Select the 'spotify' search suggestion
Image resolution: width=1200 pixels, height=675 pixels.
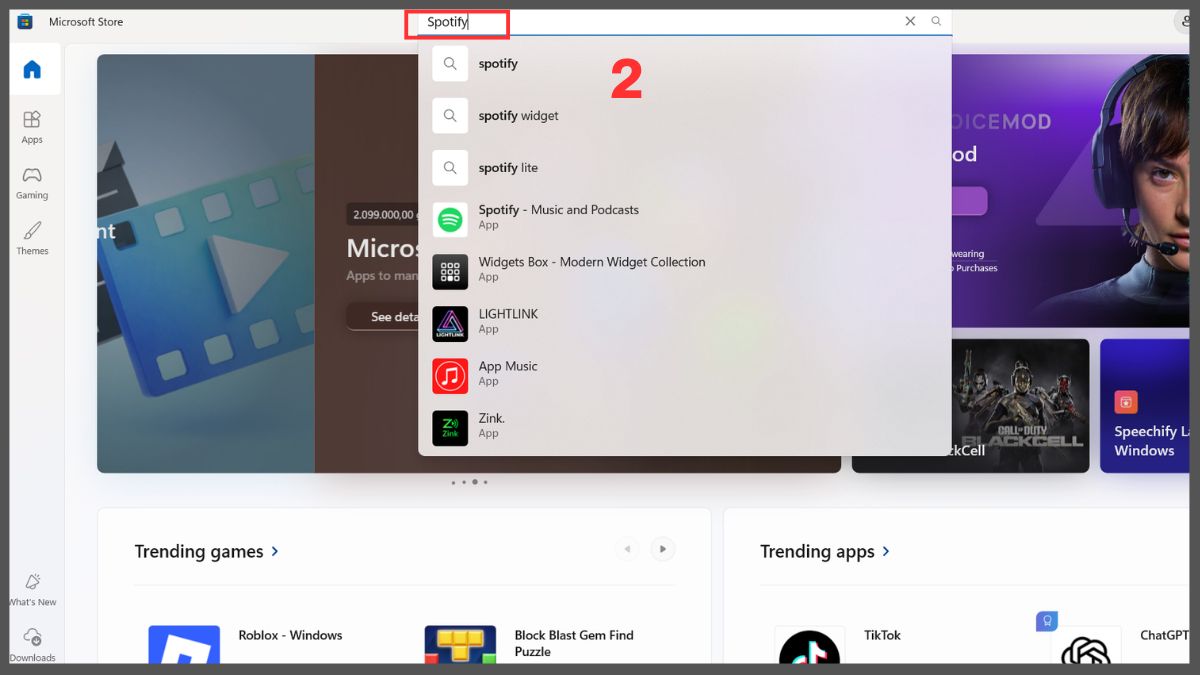pyautogui.click(x=684, y=64)
